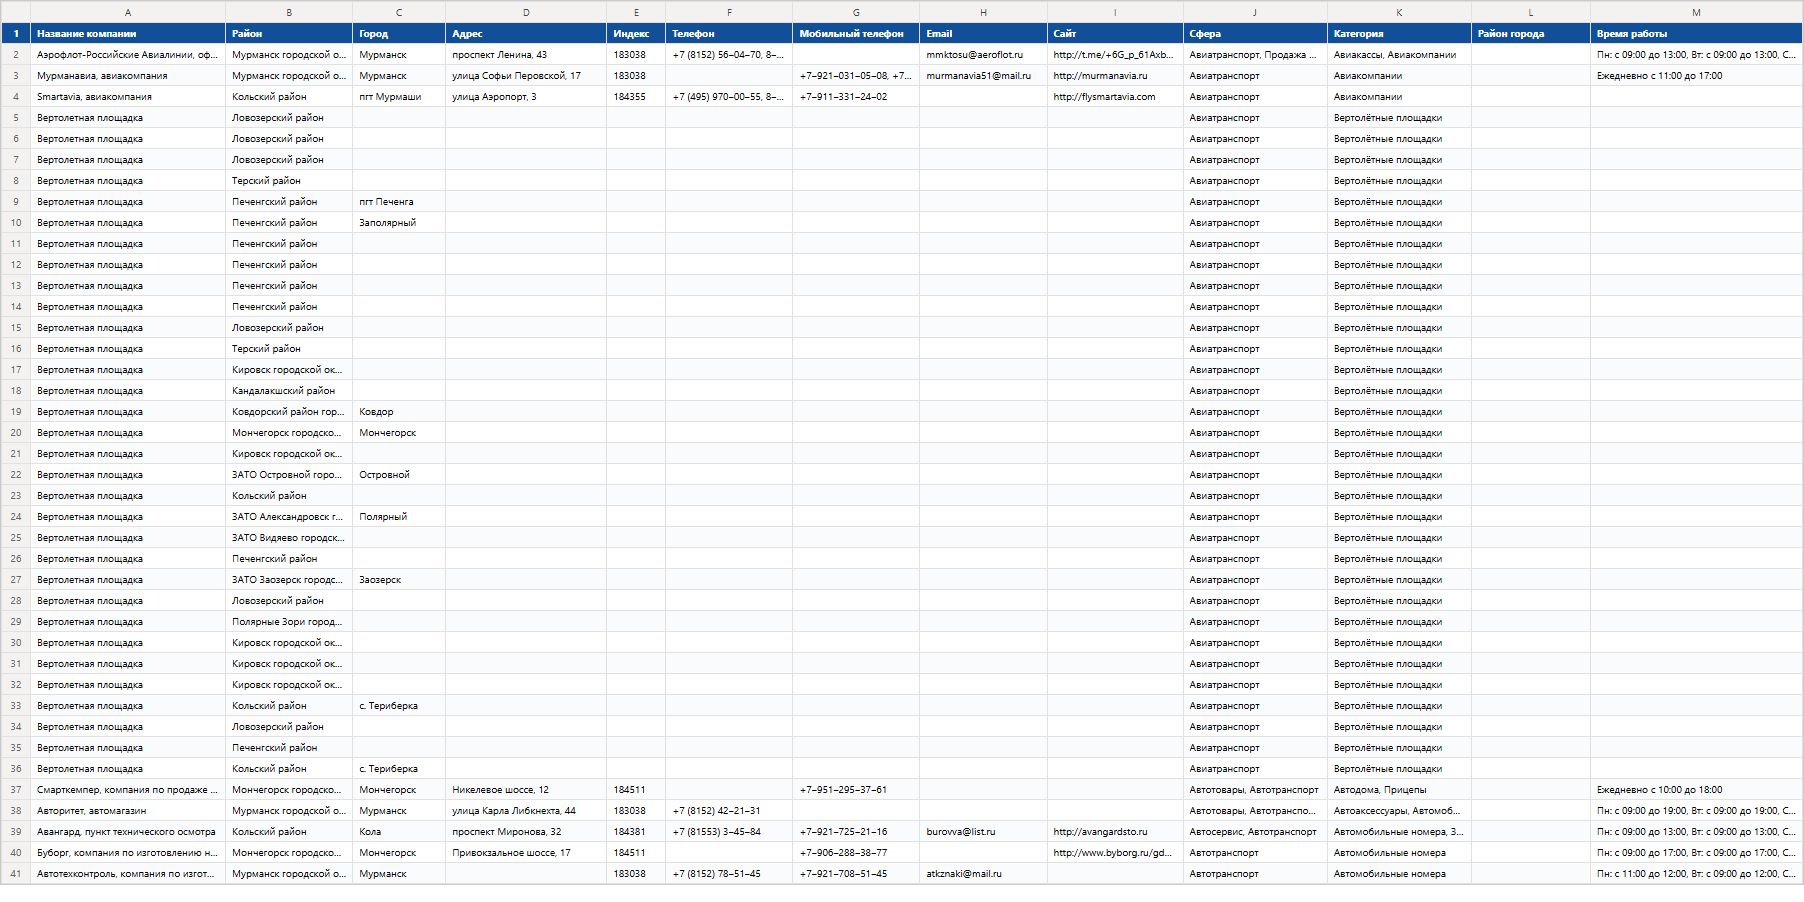Click the '+7-911-331-24-02' mobile cell
Viewport: 1804px width, 902px height.
tap(856, 97)
